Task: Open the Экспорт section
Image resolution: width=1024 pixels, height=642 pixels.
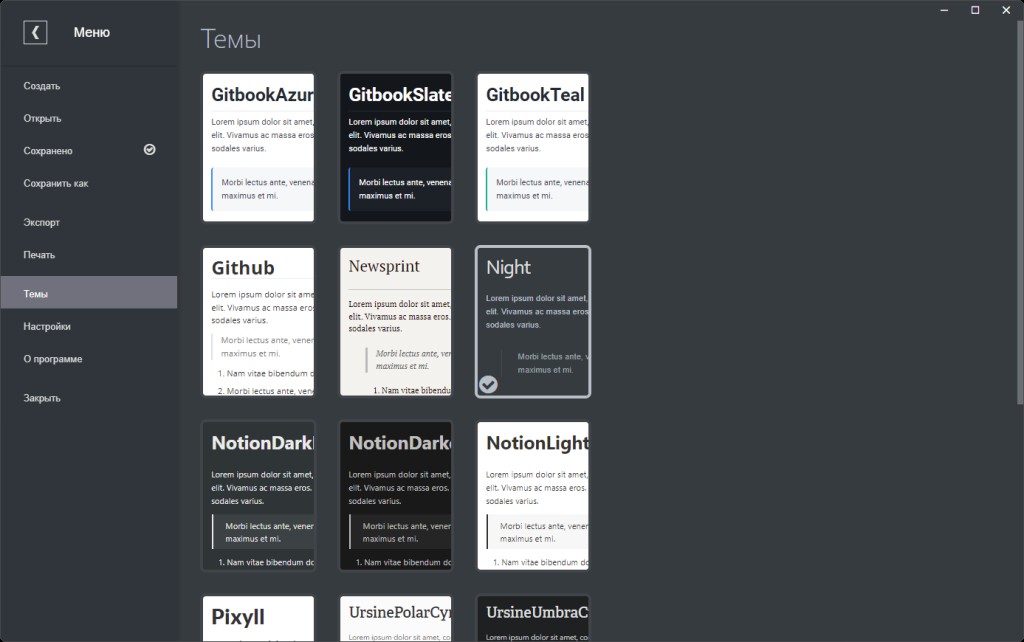Action: point(89,222)
